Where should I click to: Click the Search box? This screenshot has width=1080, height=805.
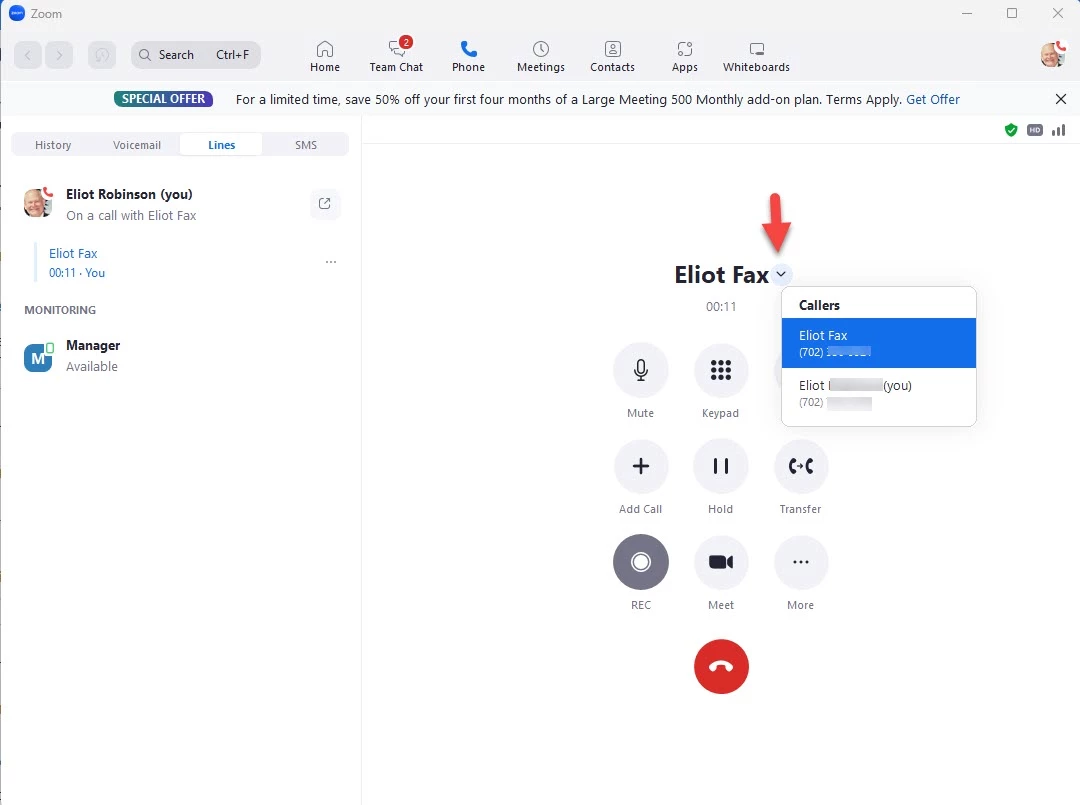tap(196, 55)
